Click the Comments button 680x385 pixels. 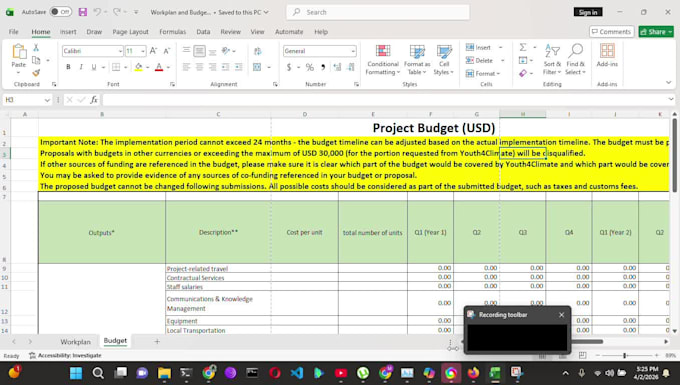611,32
